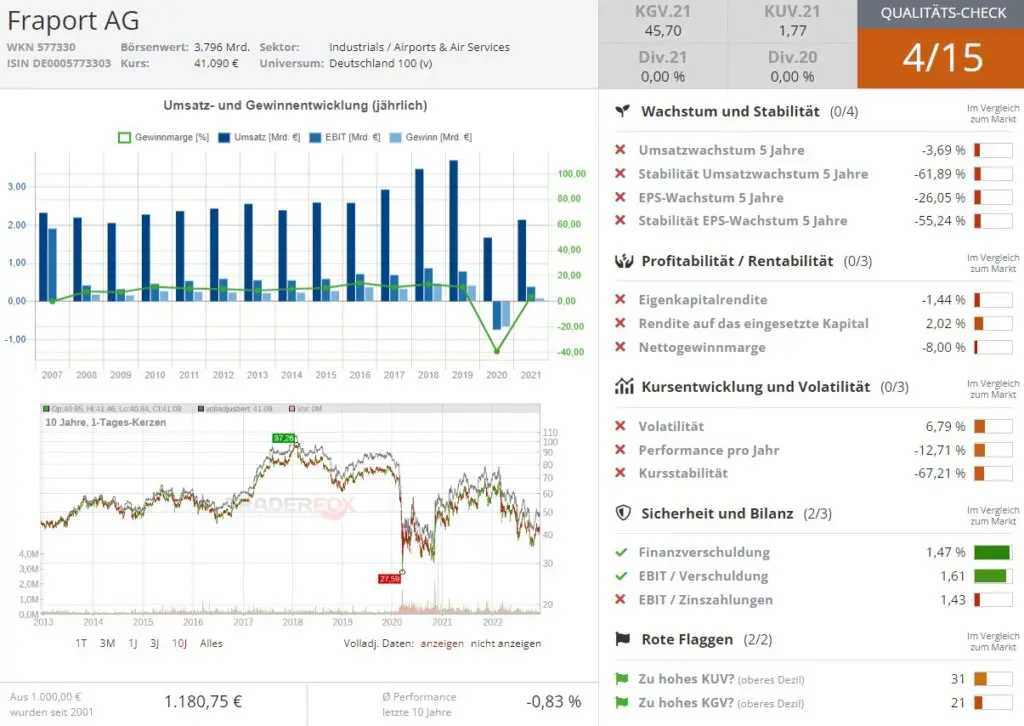The width and height of the screenshot is (1024, 726).
Task: Click the Fraport AG company title
Action: tap(73, 20)
